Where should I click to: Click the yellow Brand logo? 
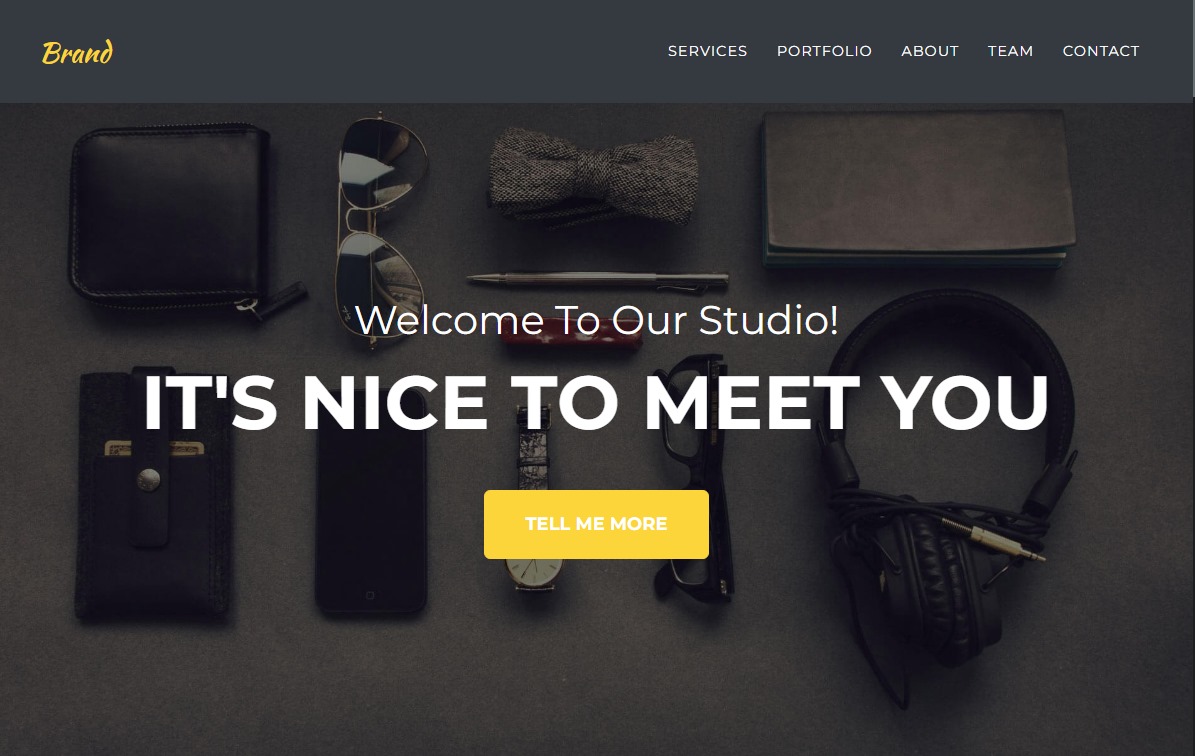tap(77, 52)
